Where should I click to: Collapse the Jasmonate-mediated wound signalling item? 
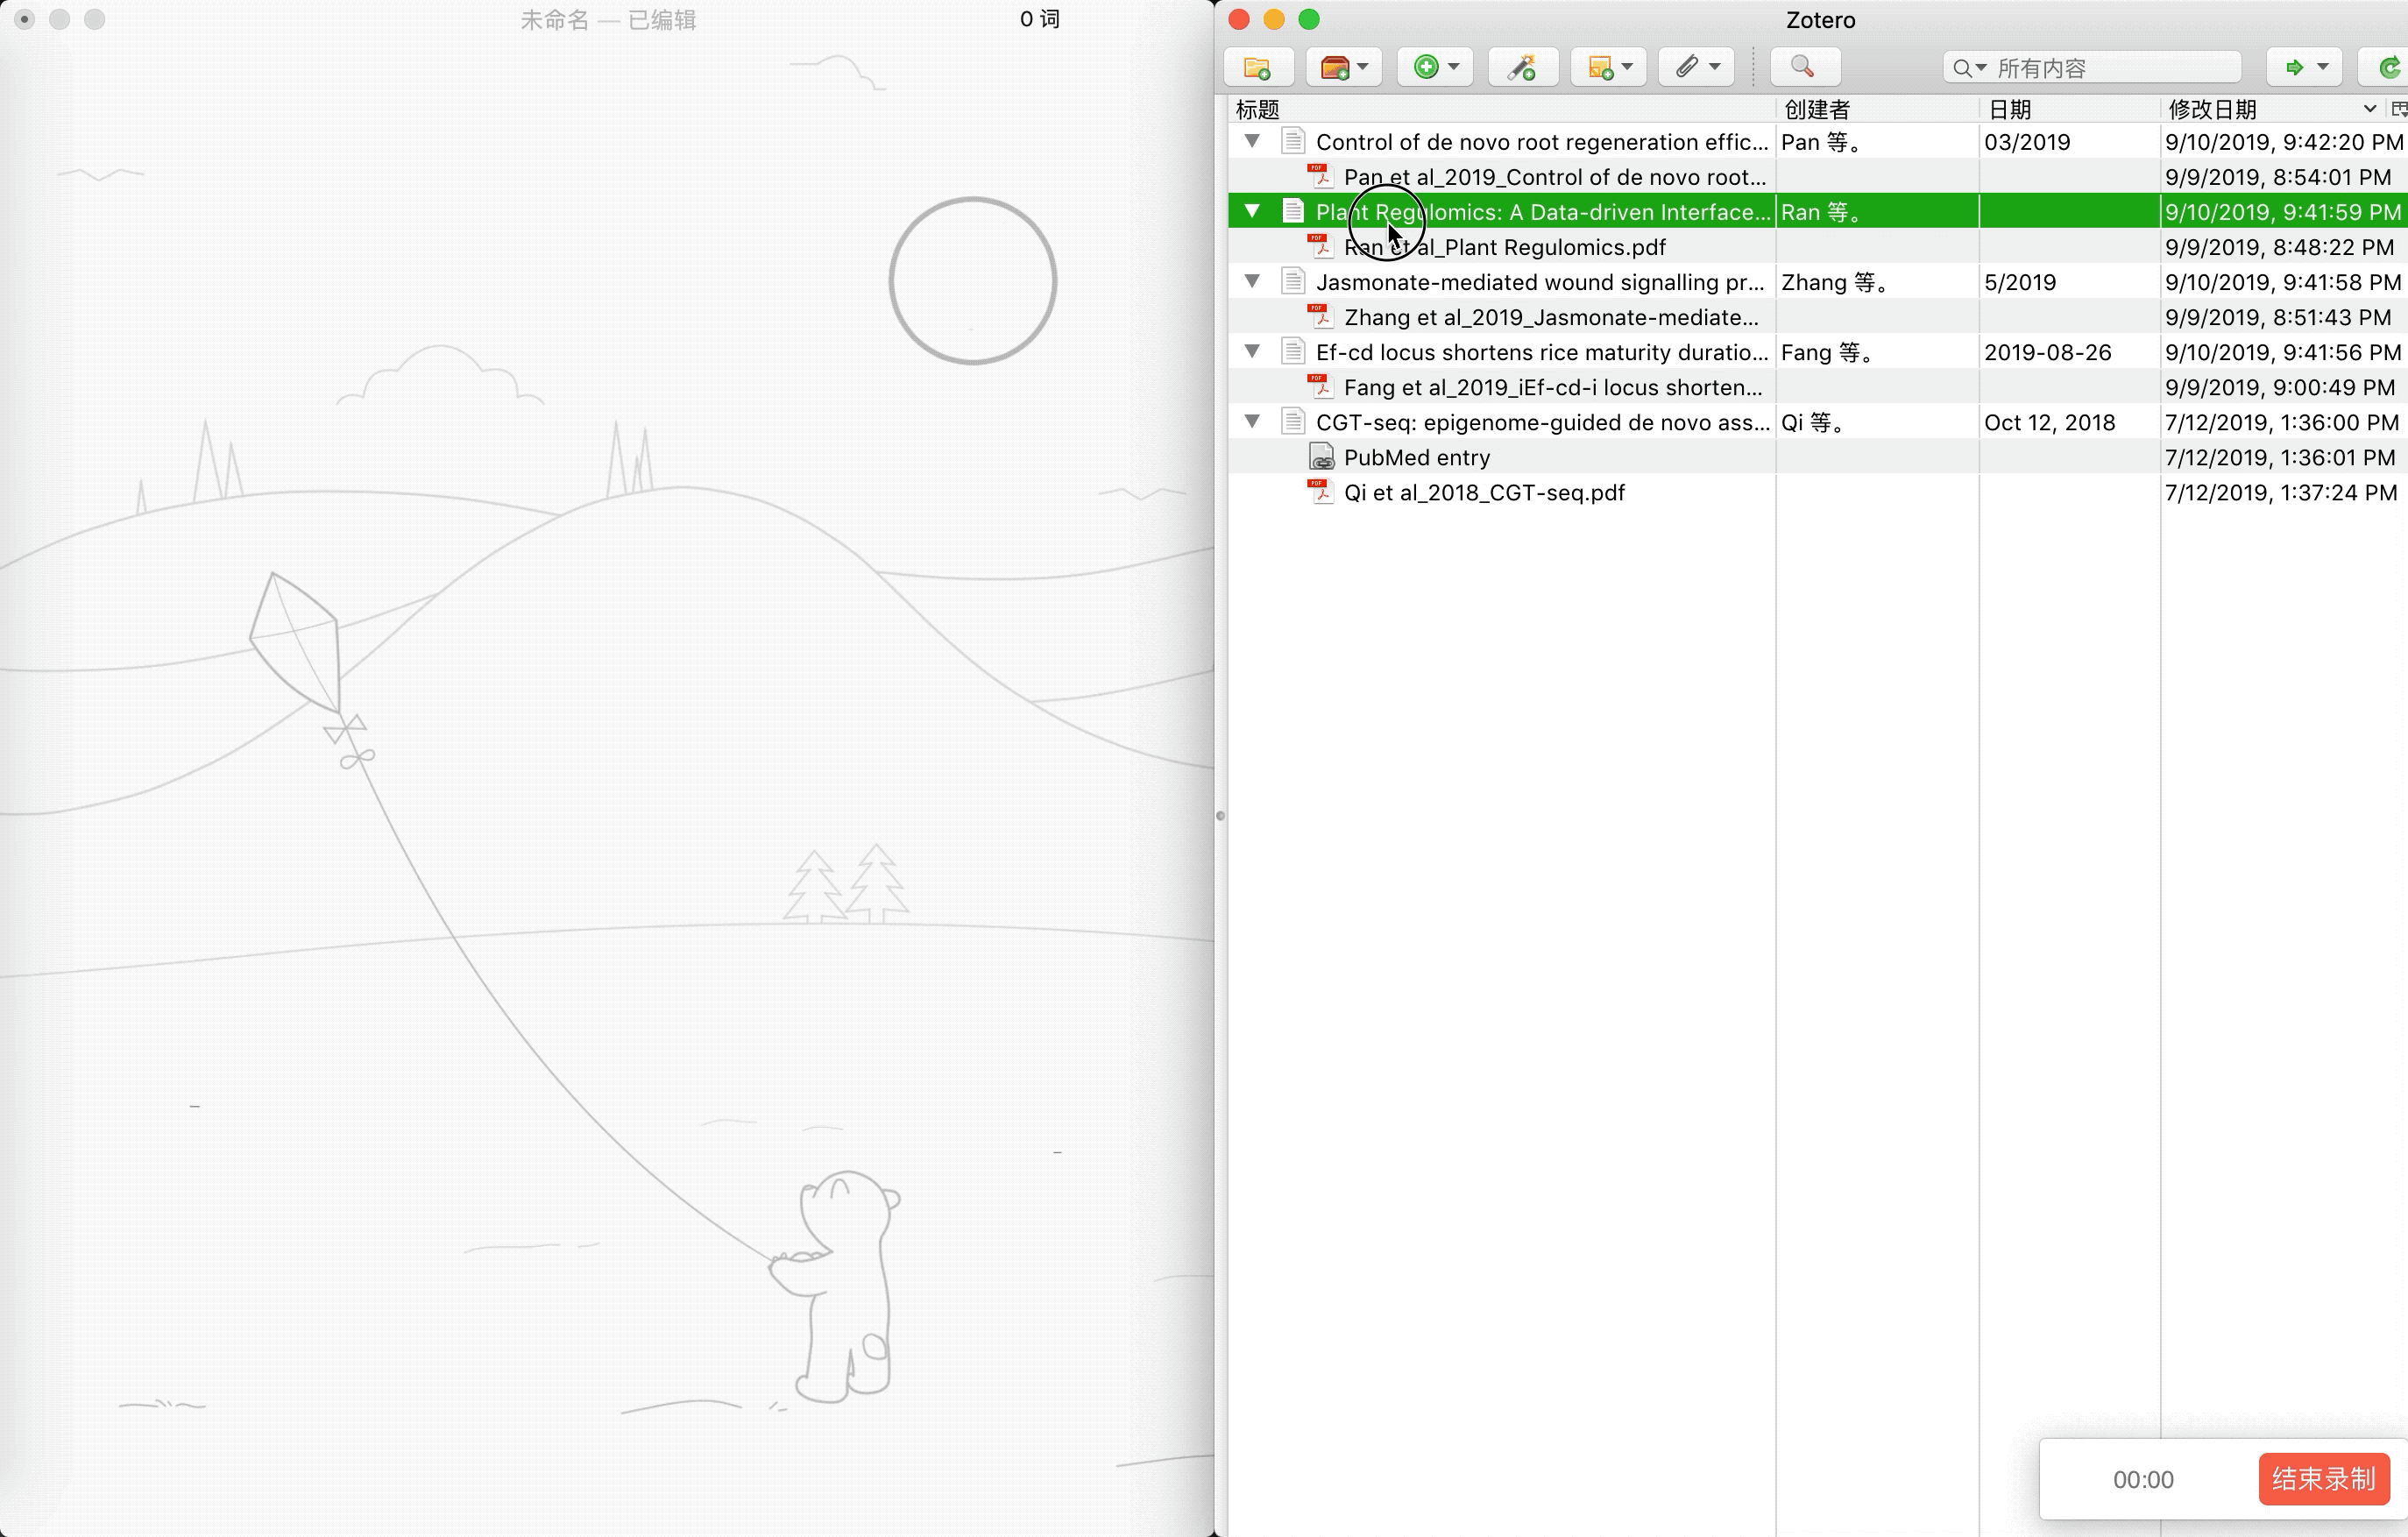[1252, 281]
